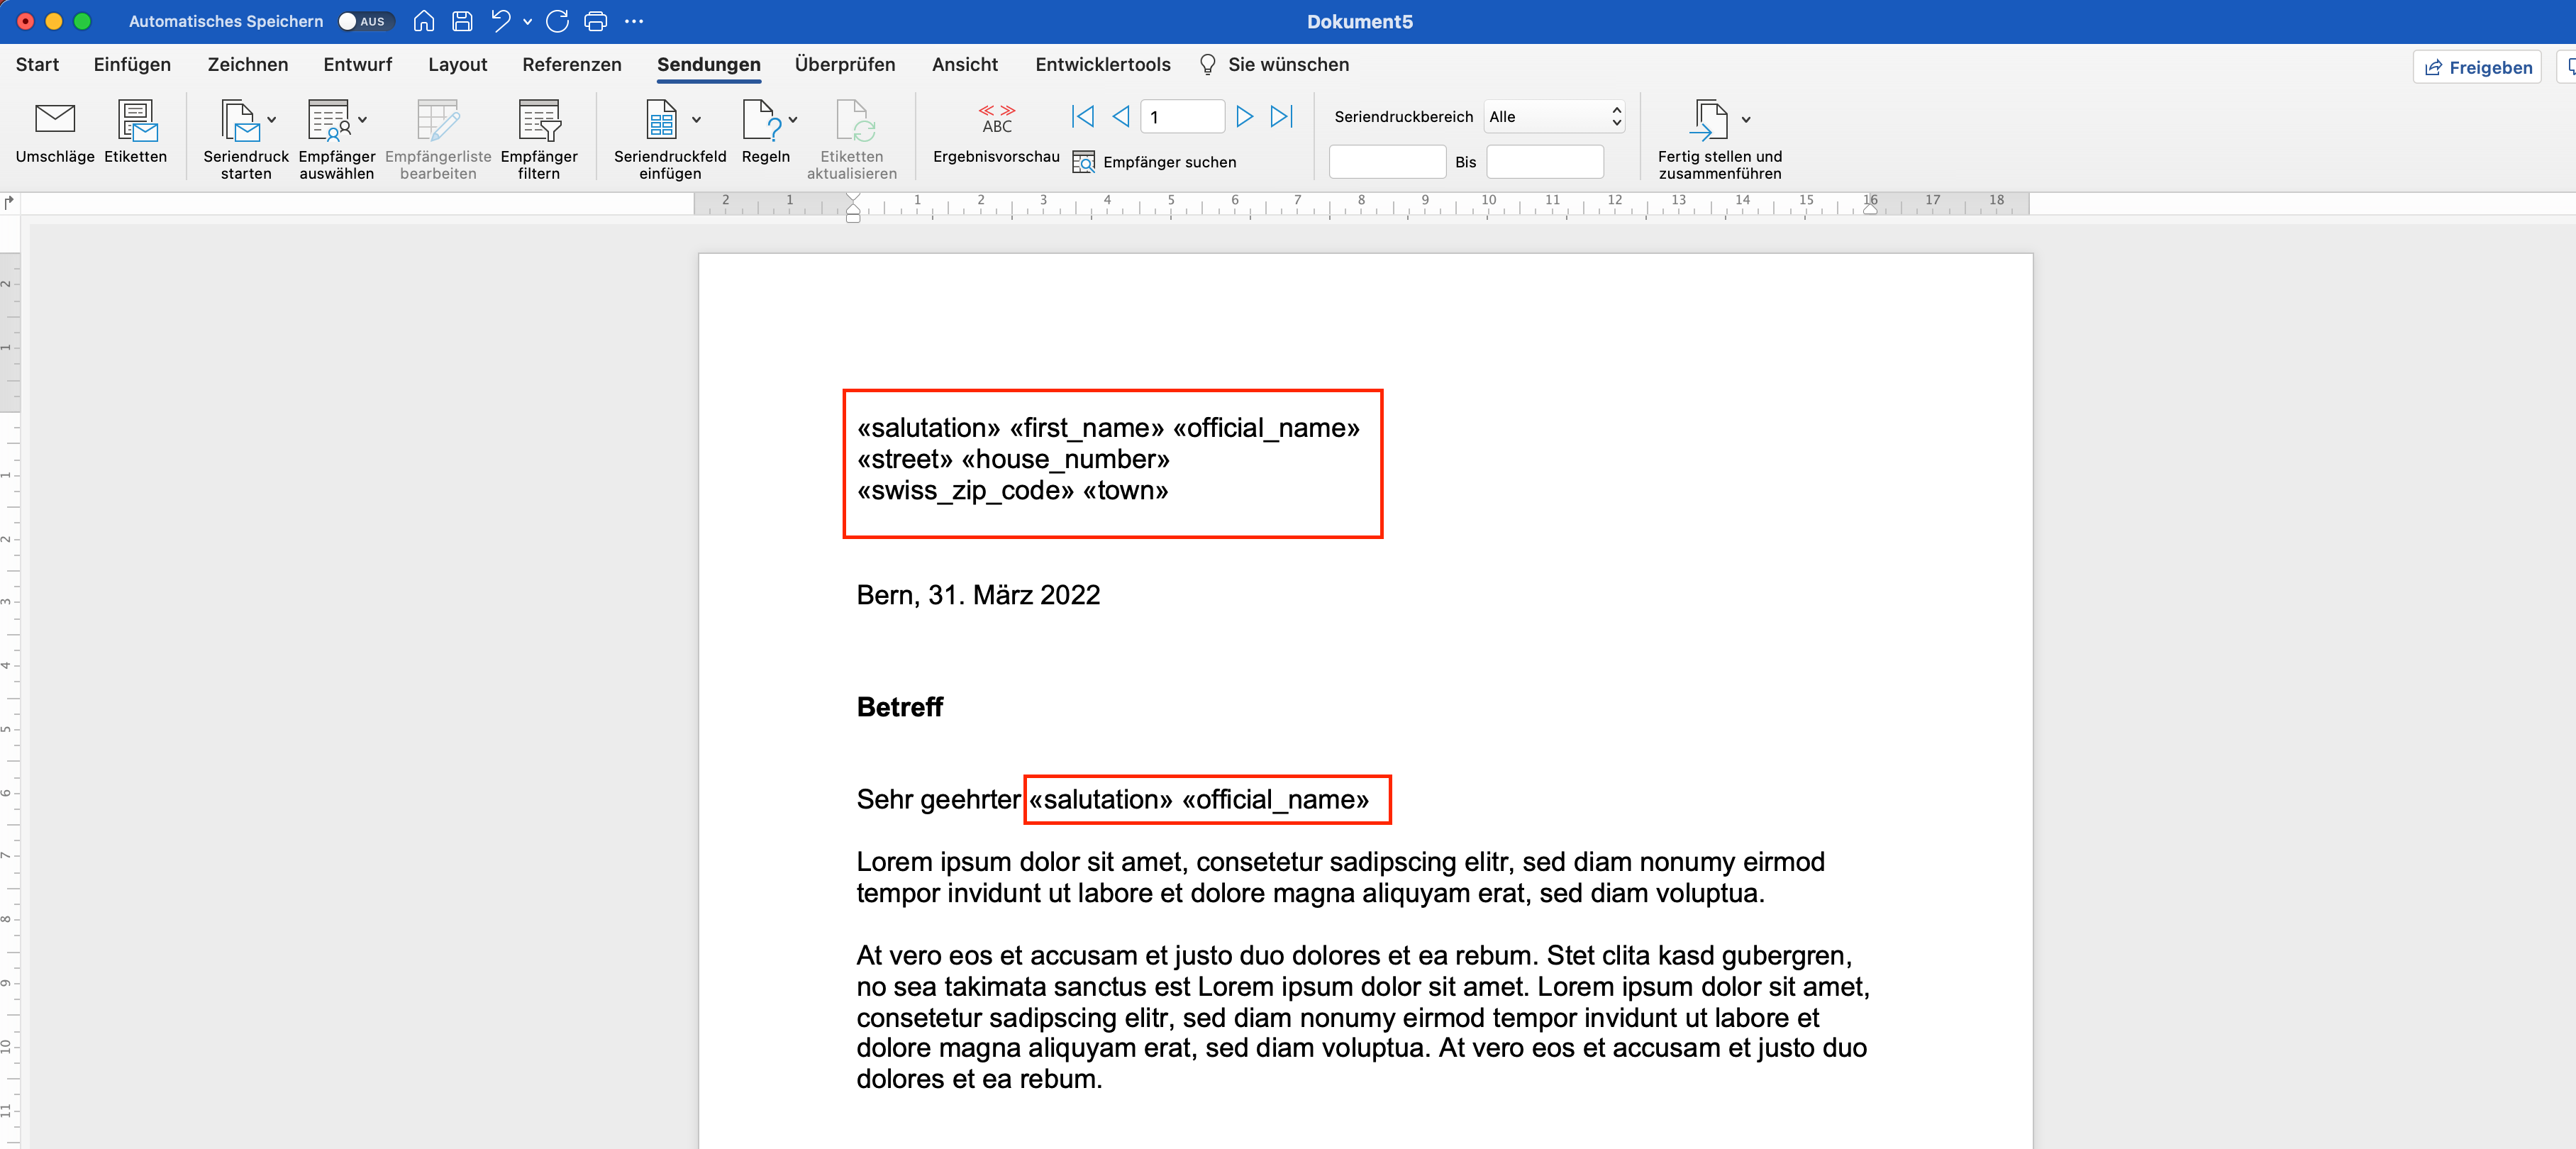2576x1149 pixels.
Task: Click the save icon in title bar
Action: 462,21
